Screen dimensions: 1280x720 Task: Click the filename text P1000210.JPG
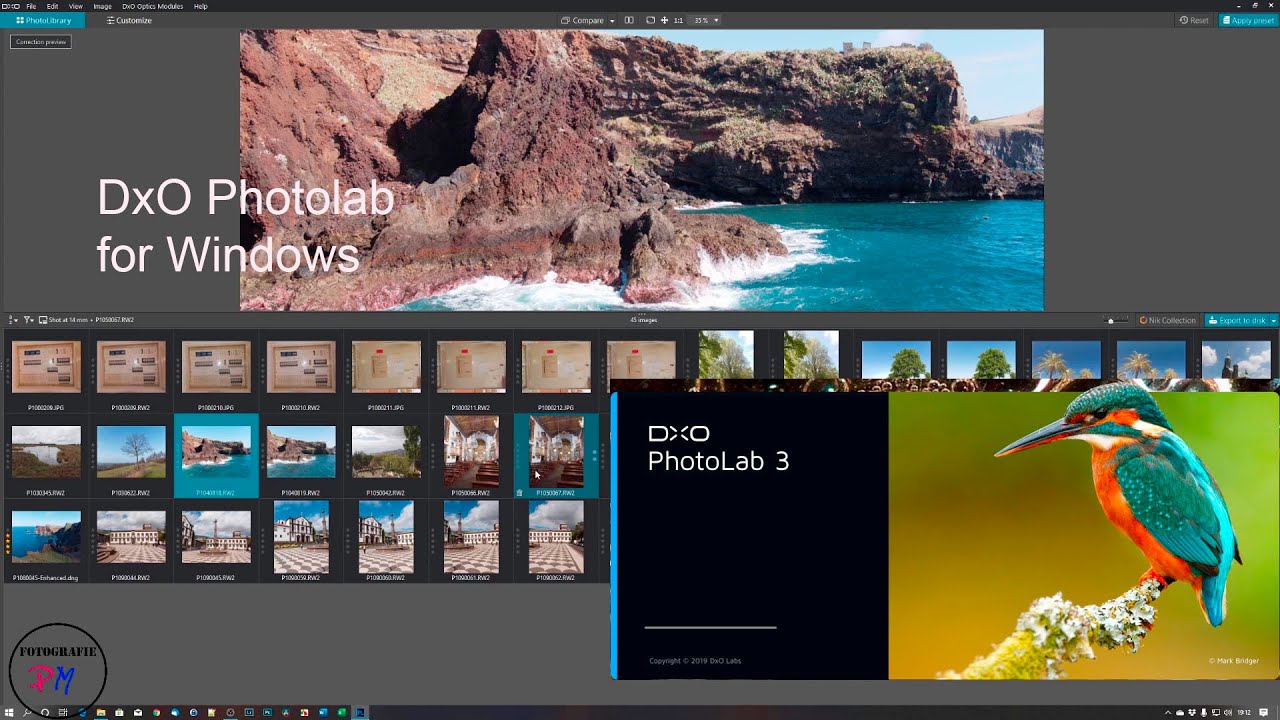click(216, 408)
